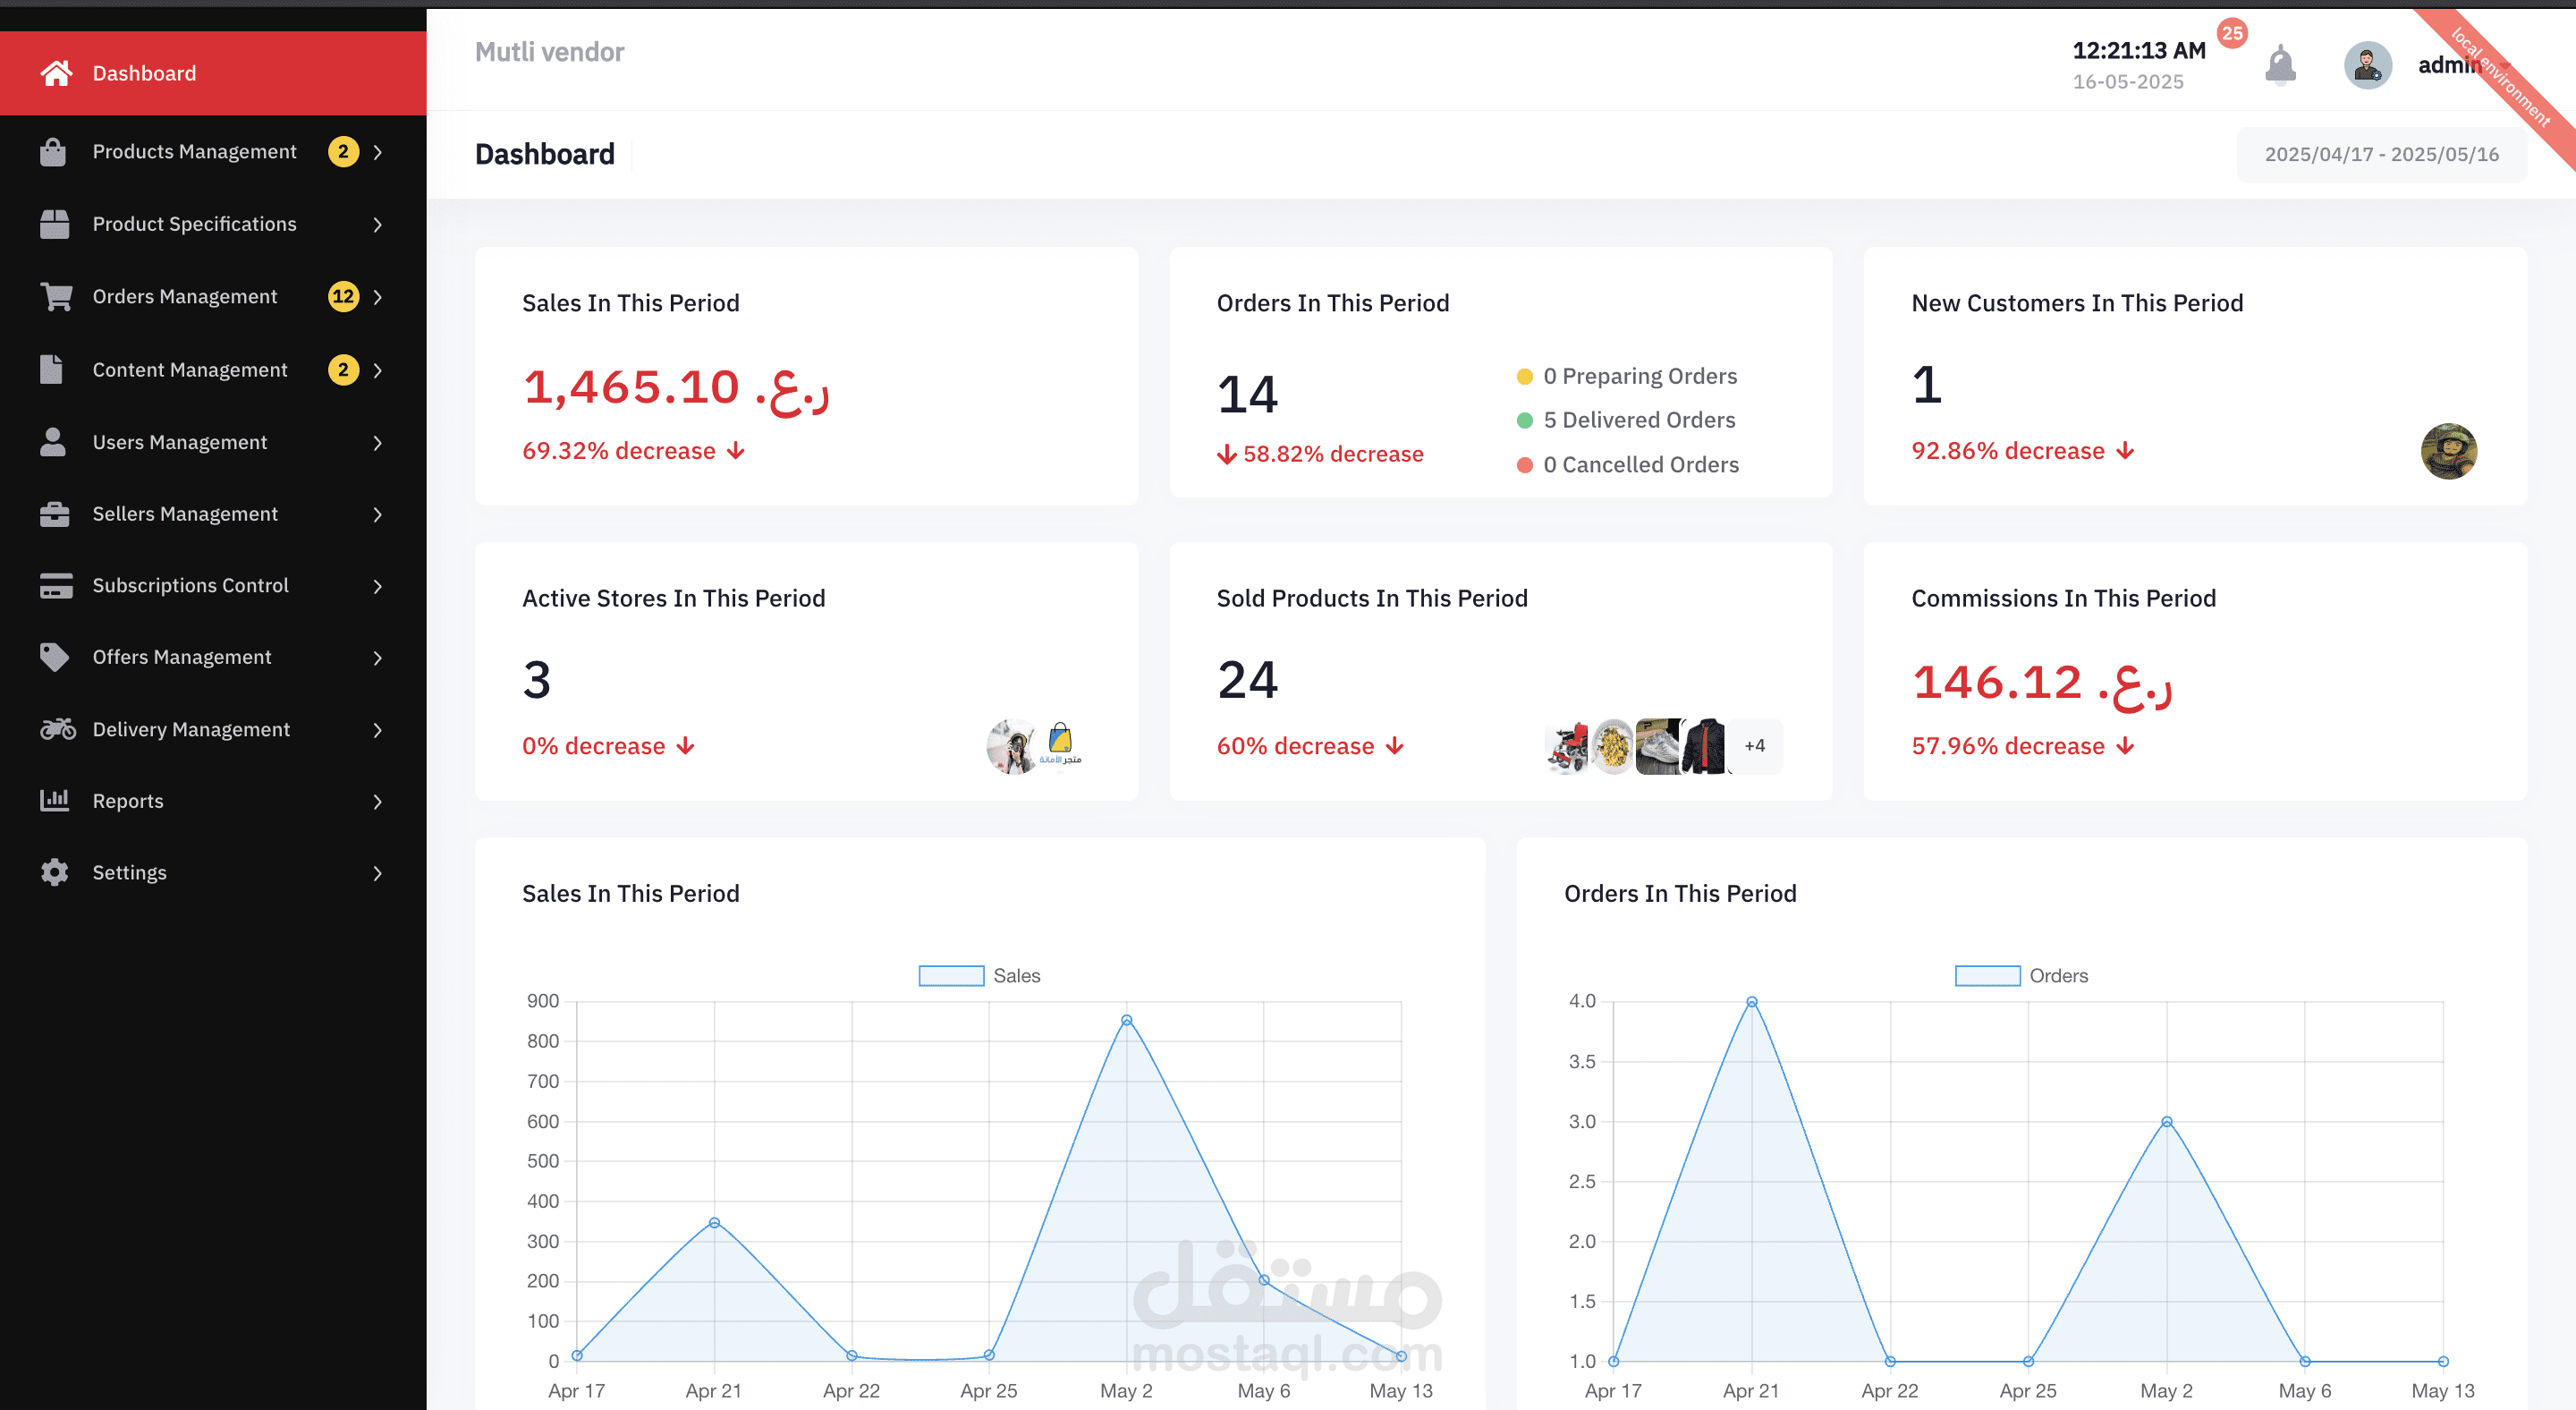Expand the Users Management chevron
Viewport: 2576px width, 1410px height.
[x=377, y=442]
